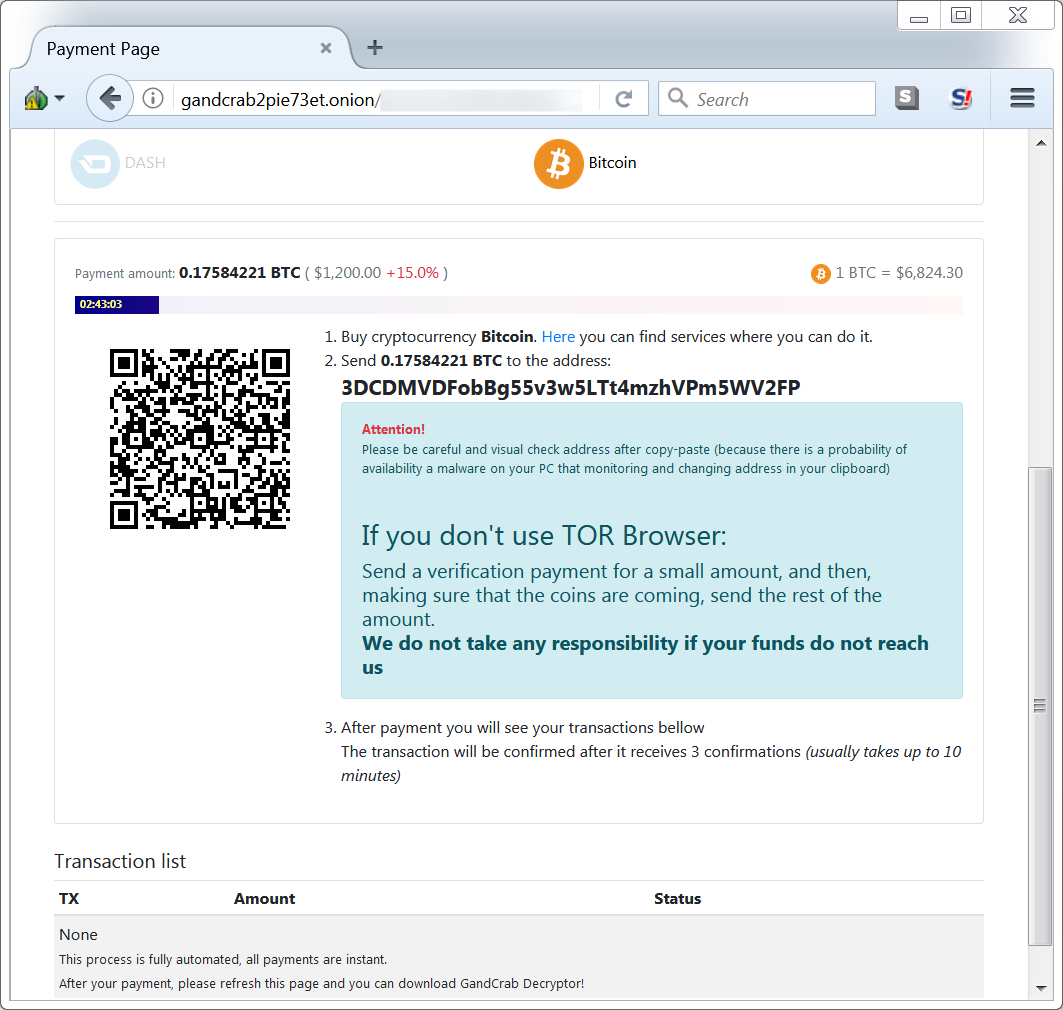
Task: Click the scrollbar up arrow
Action: click(x=1041, y=142)
